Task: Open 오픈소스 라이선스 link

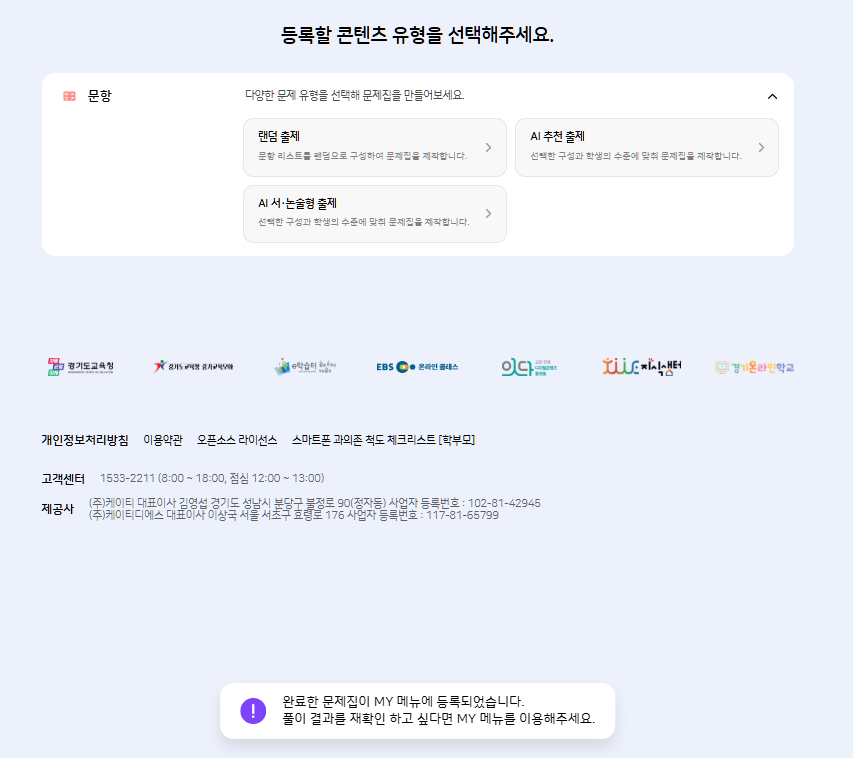Action: [237, 440]
